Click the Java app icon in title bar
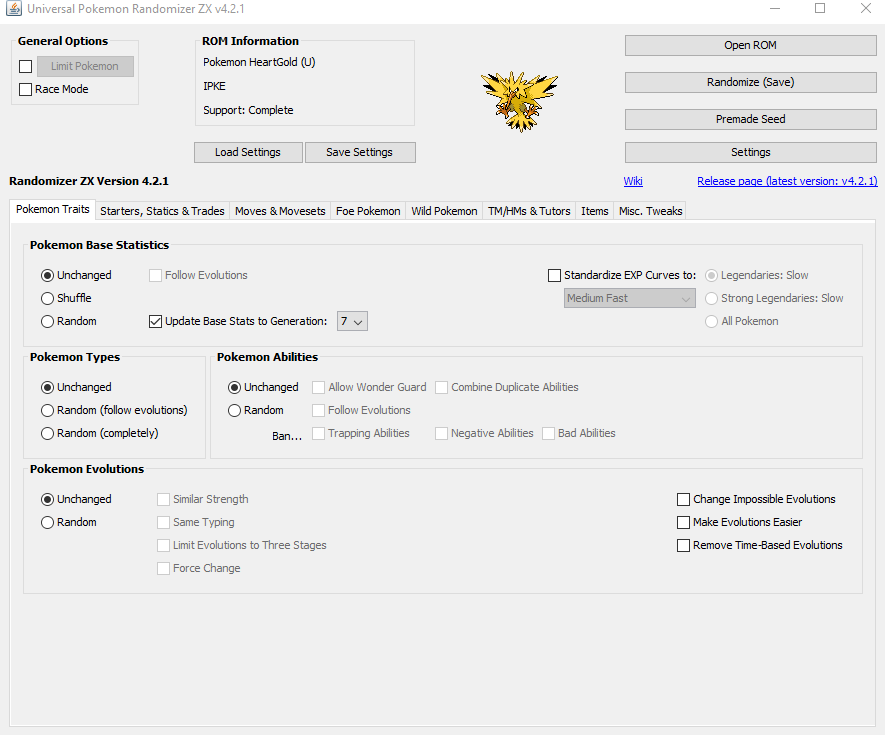The image size is (885, 735). coord(14,8)
